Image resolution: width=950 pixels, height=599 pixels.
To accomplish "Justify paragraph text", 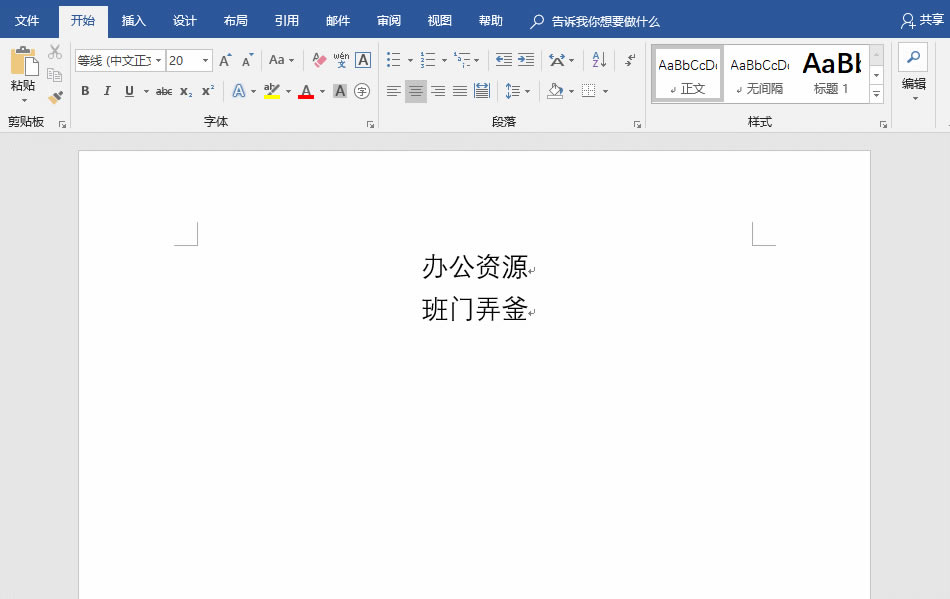I will 460,91.
